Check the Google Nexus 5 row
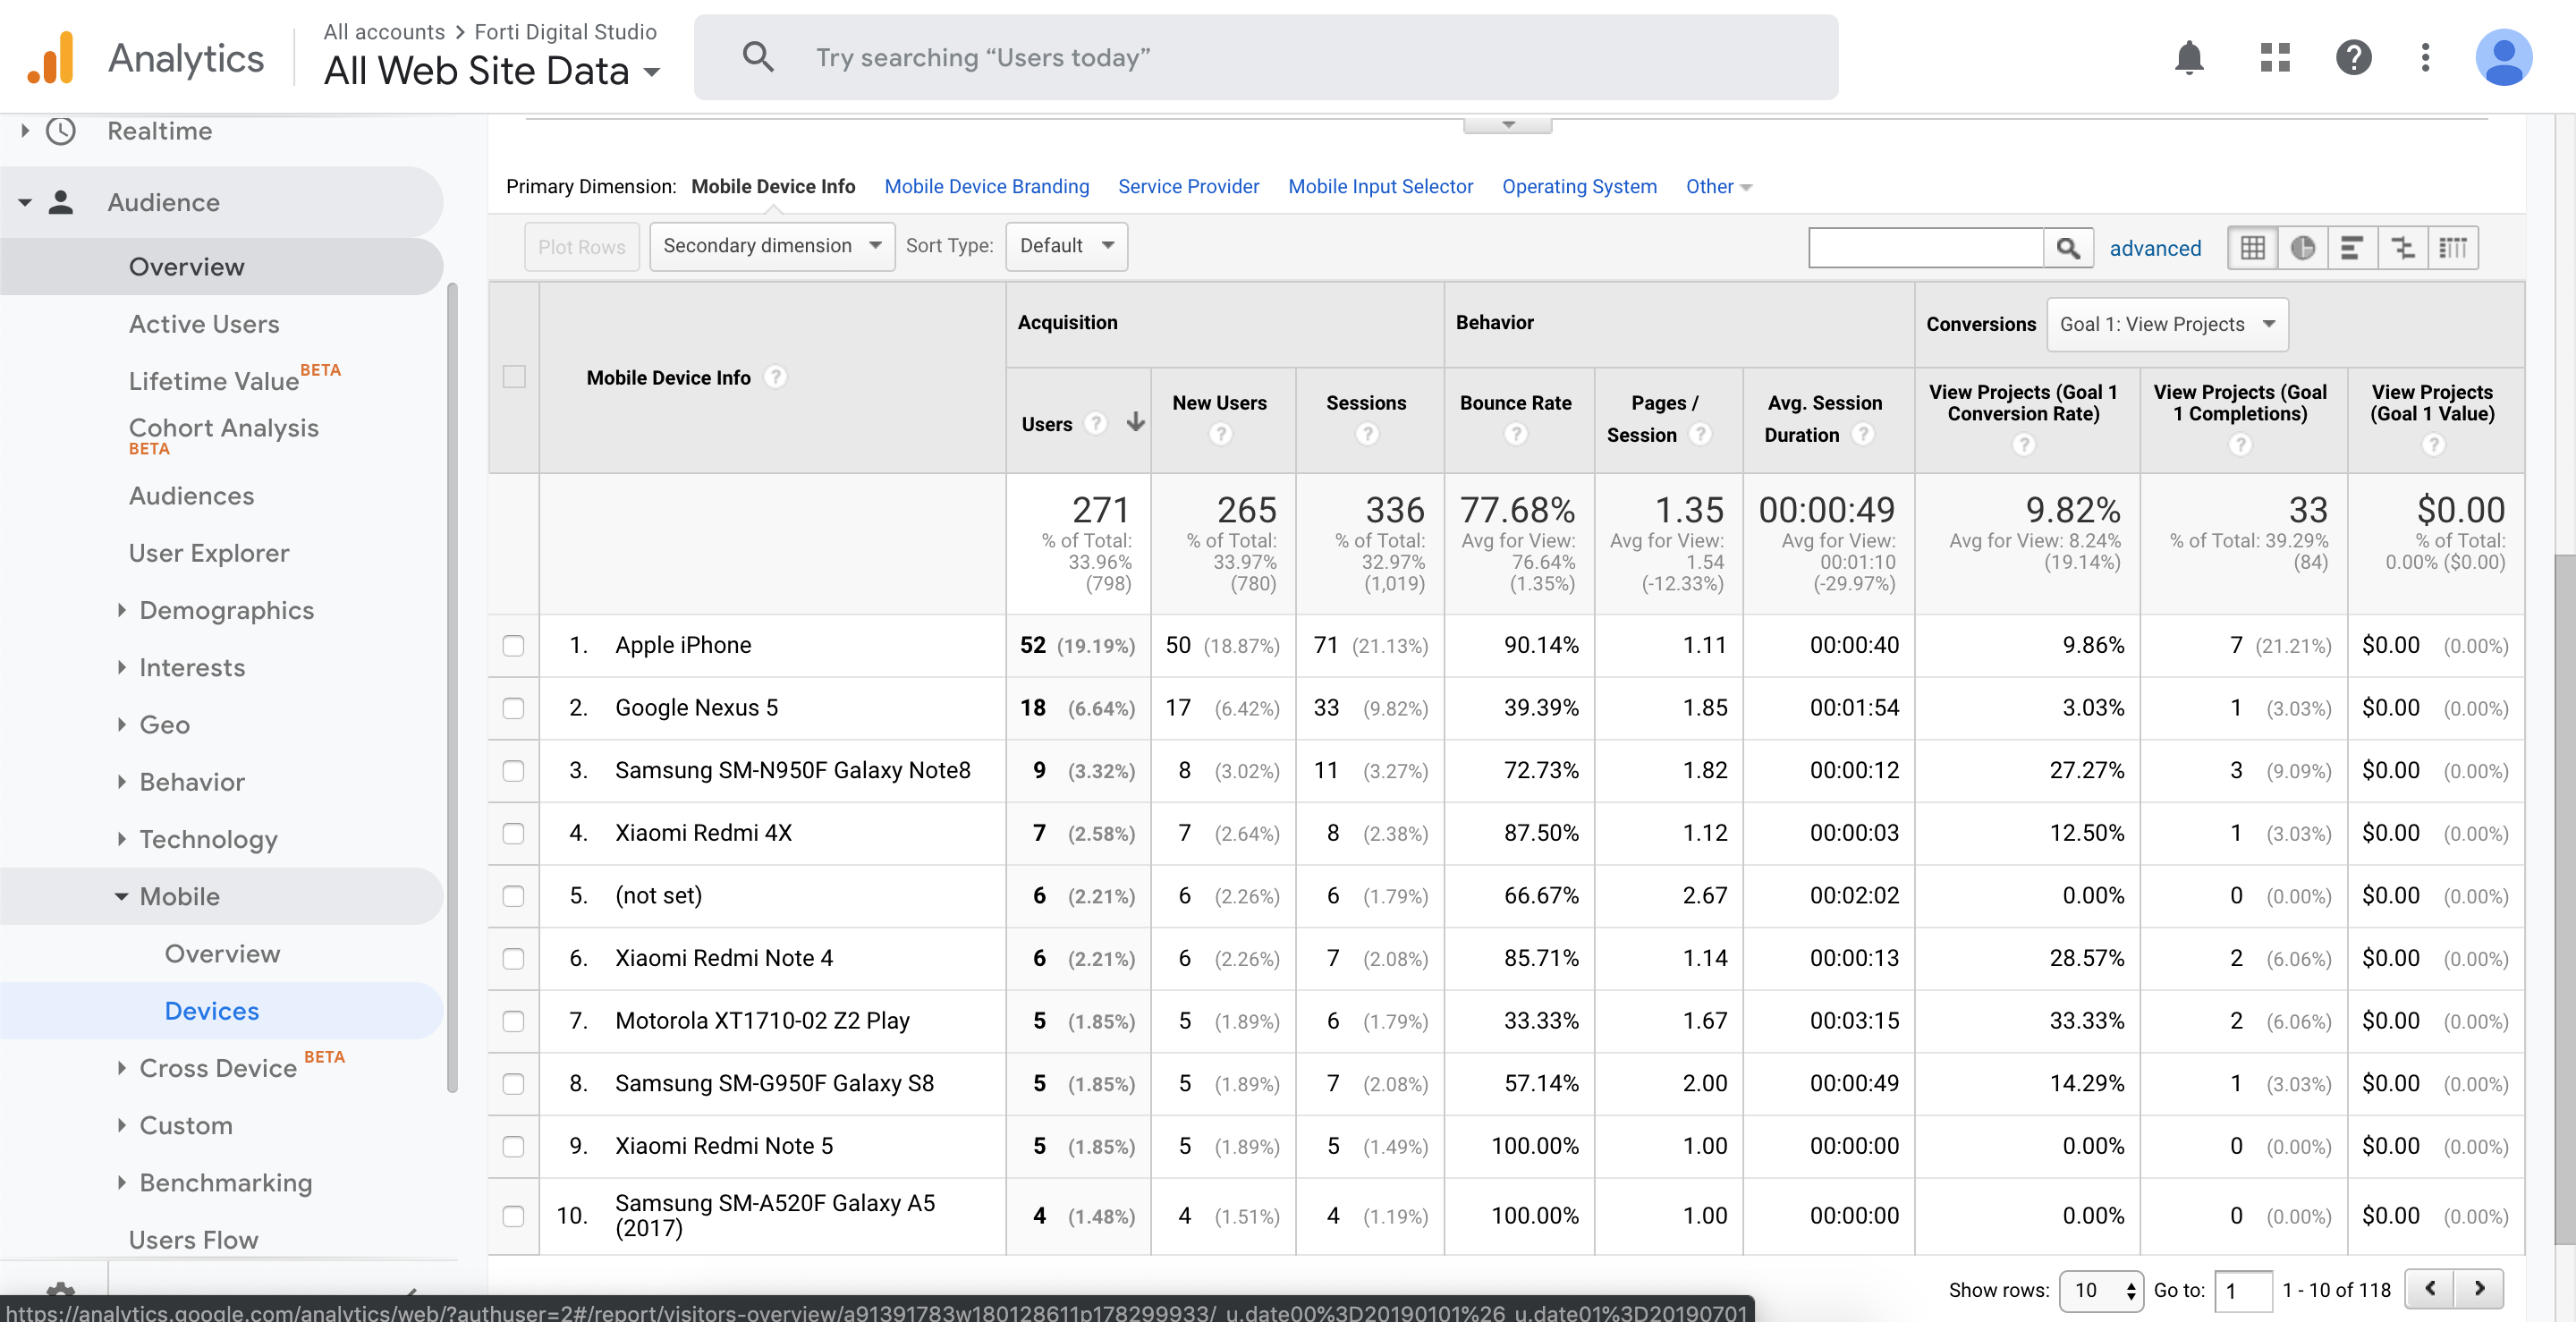This screenshot has width=2576, height=1322. pos(514,708)
